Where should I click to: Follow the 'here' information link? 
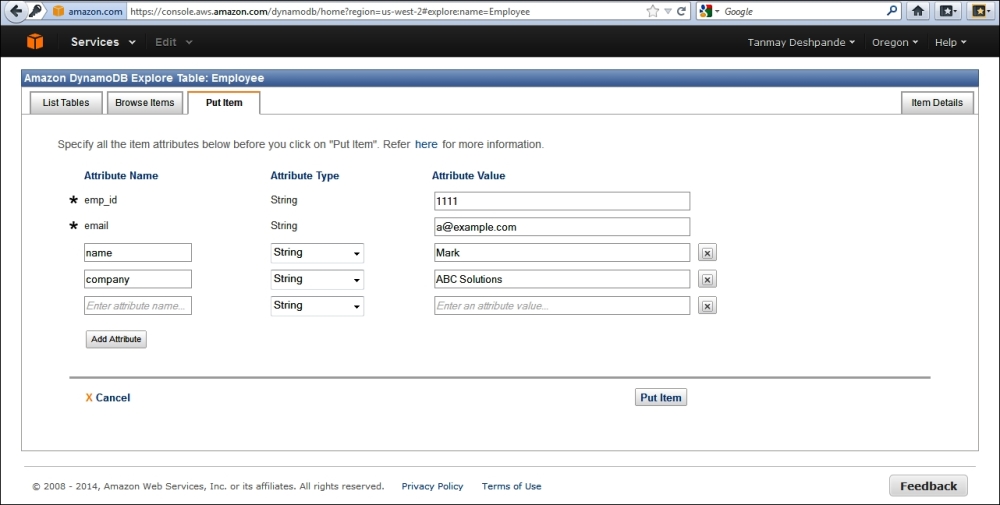click(x=426, y=144)
